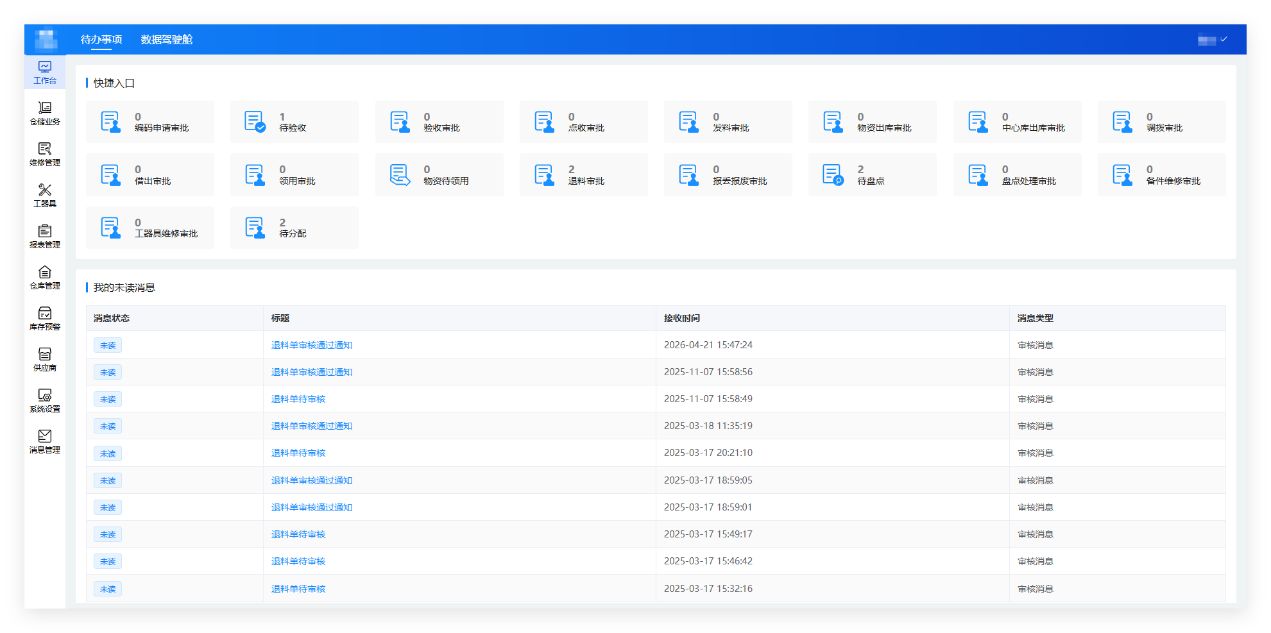
Task: Open the message received 2025-03-18 11:35:19
Action: (x=312, y=426)
